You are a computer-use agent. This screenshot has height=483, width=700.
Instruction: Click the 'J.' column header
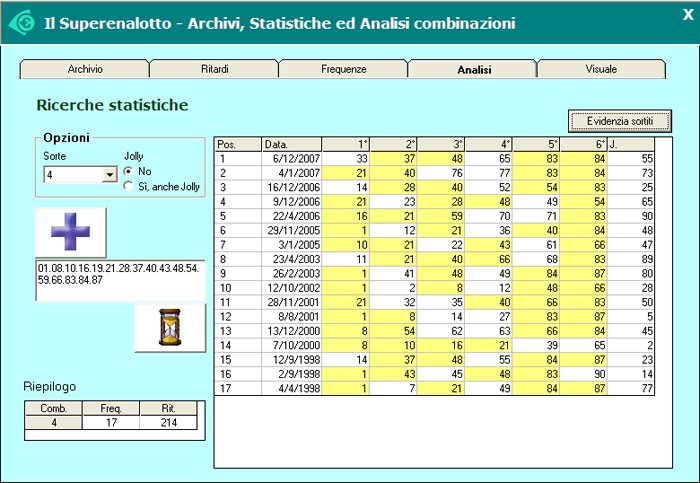point(631,145)
